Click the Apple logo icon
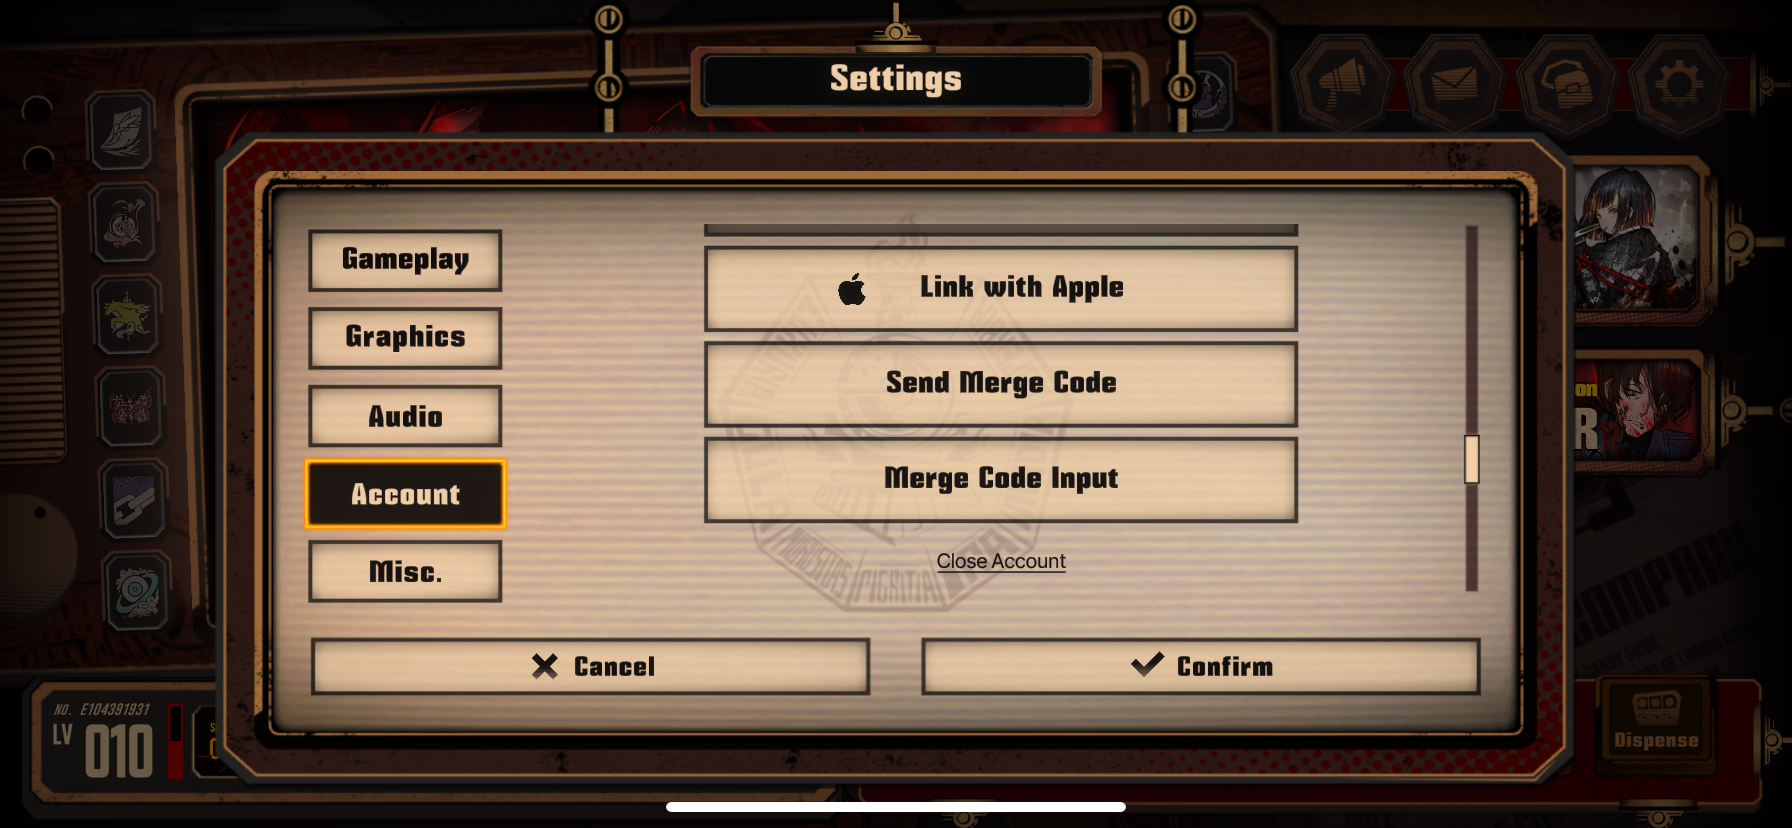 click(852, 289)
